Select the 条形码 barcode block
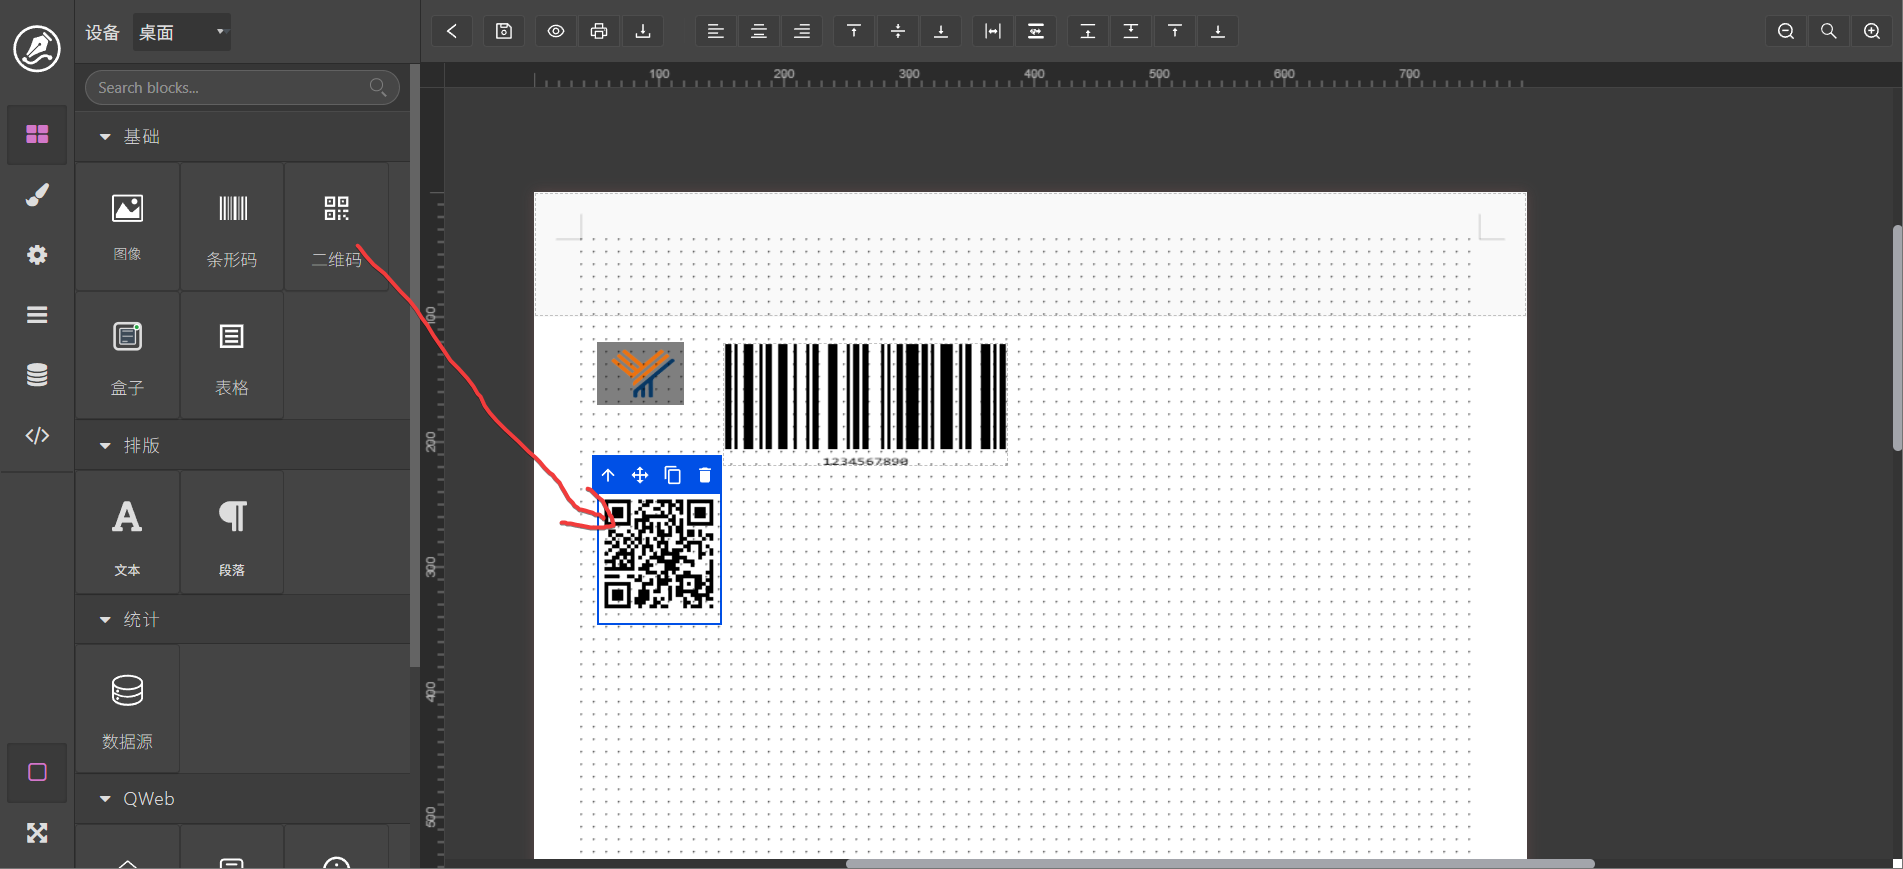This screenshot has width=1903, height=869. pyautogui.click(x=232, y=228)
